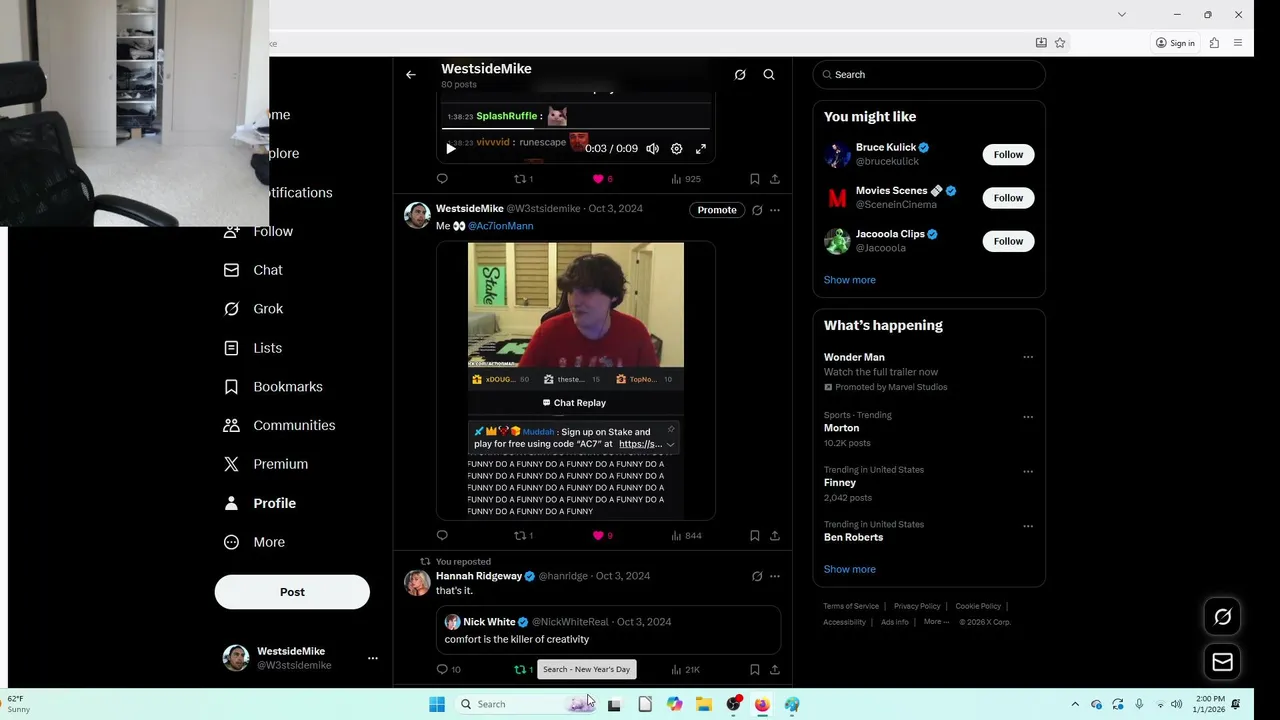Play the video in the top post
This screenshot has width=1280, height=720.
tap(451, 149)
